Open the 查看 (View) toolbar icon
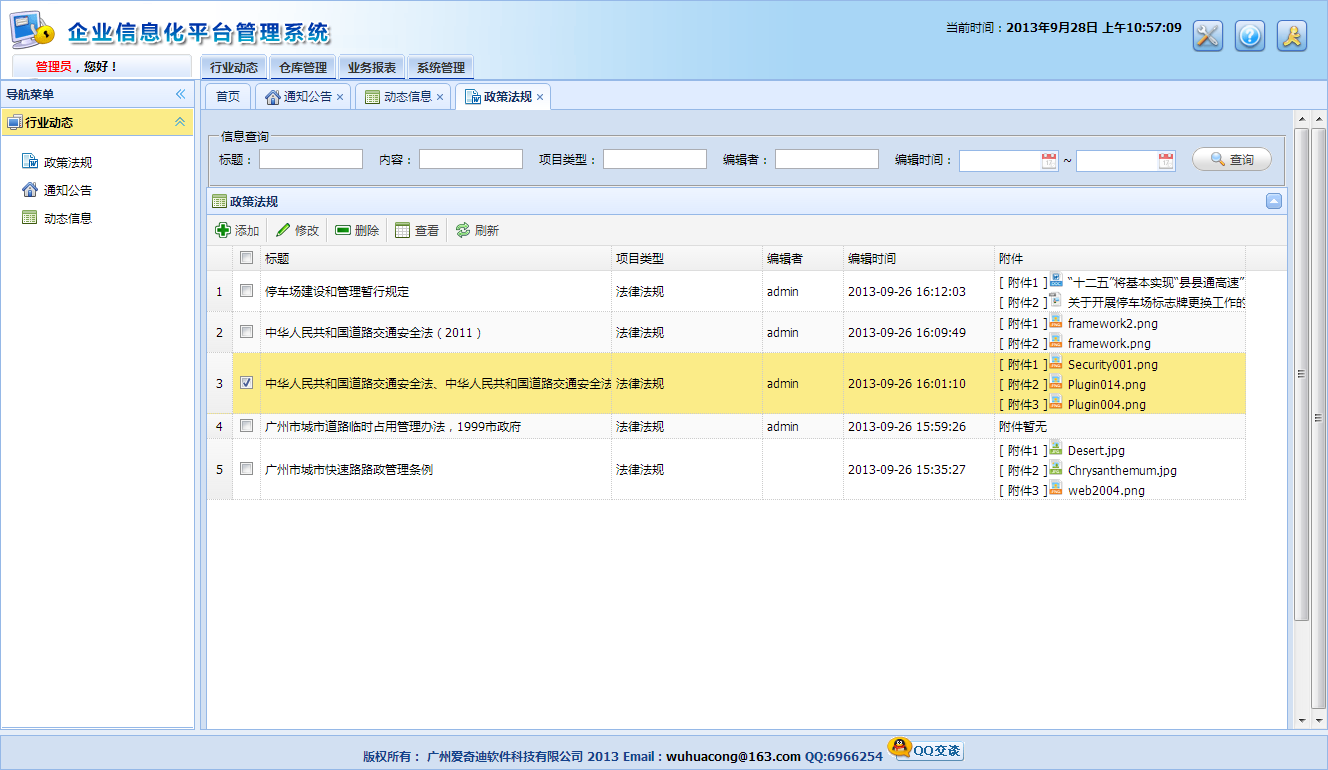This screenshot has width=1328, height=770. [x=418, y=229]
